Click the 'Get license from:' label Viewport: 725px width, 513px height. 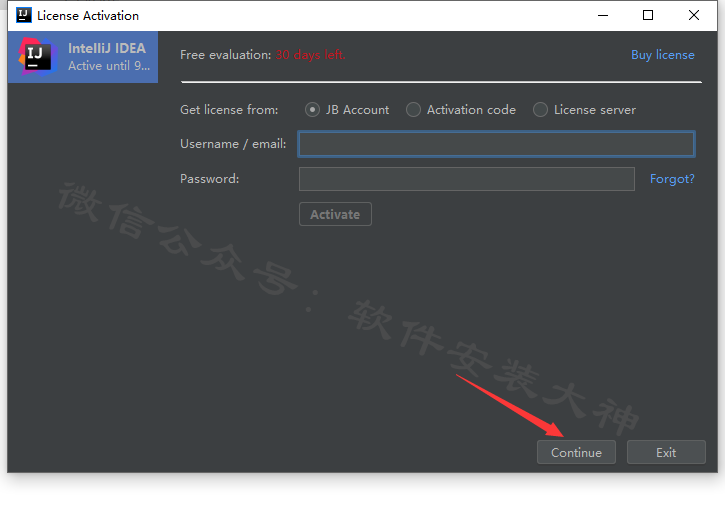pos(229,110)
